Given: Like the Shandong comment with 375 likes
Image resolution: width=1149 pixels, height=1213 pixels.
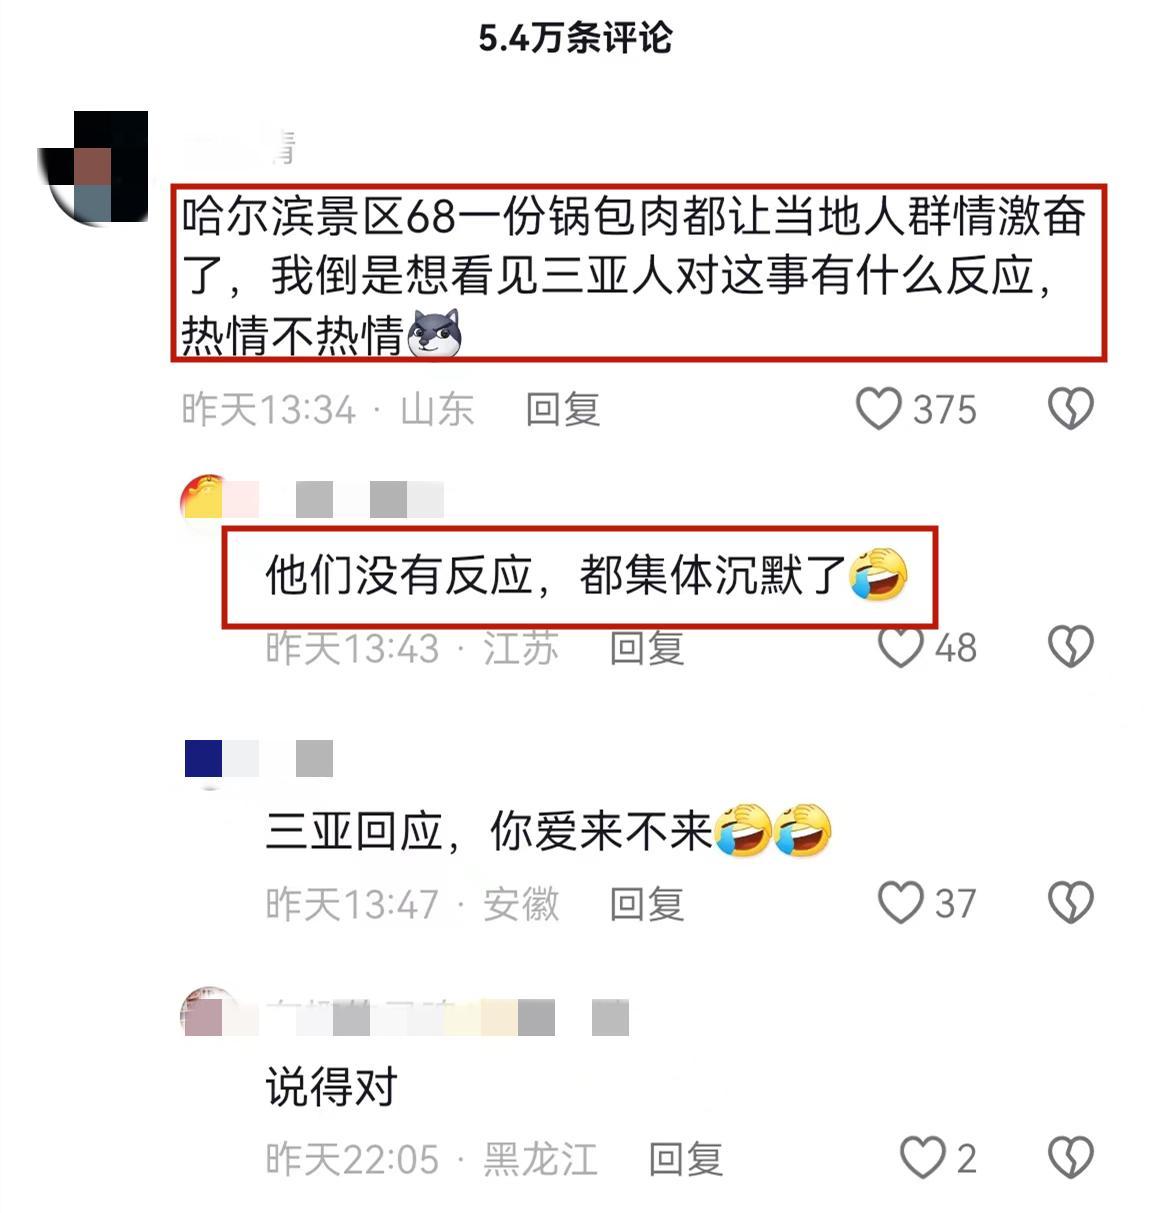Looking at the screenshot, I should coord(879,409).
